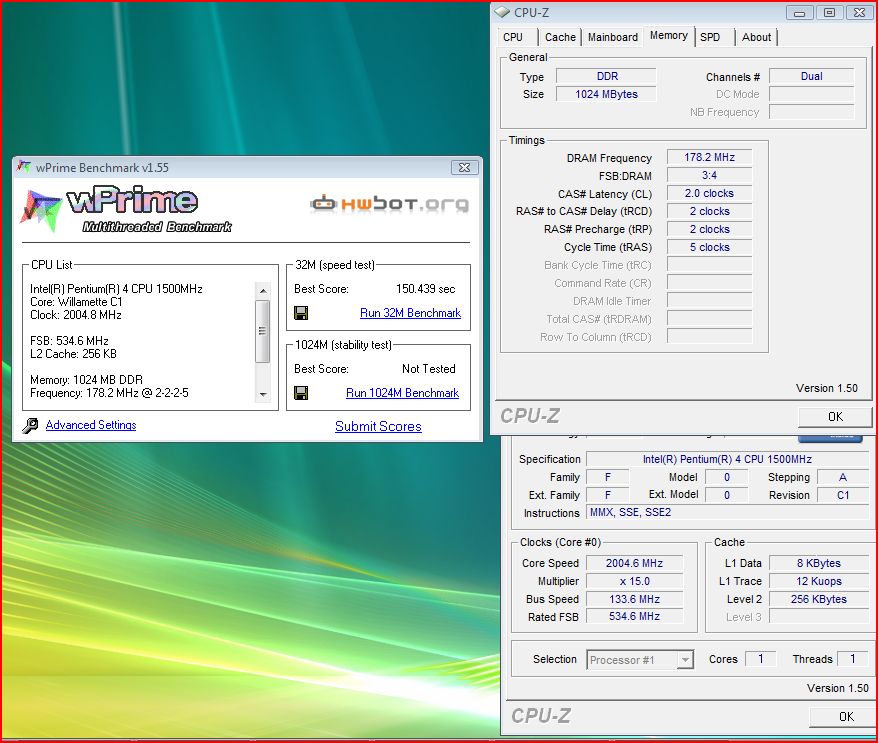The width and height of the screenshot is (878, 743).
Task: Click the Rated FSB value 534.6 MHz
Action: pyautogui.click(x=634, y=616)
